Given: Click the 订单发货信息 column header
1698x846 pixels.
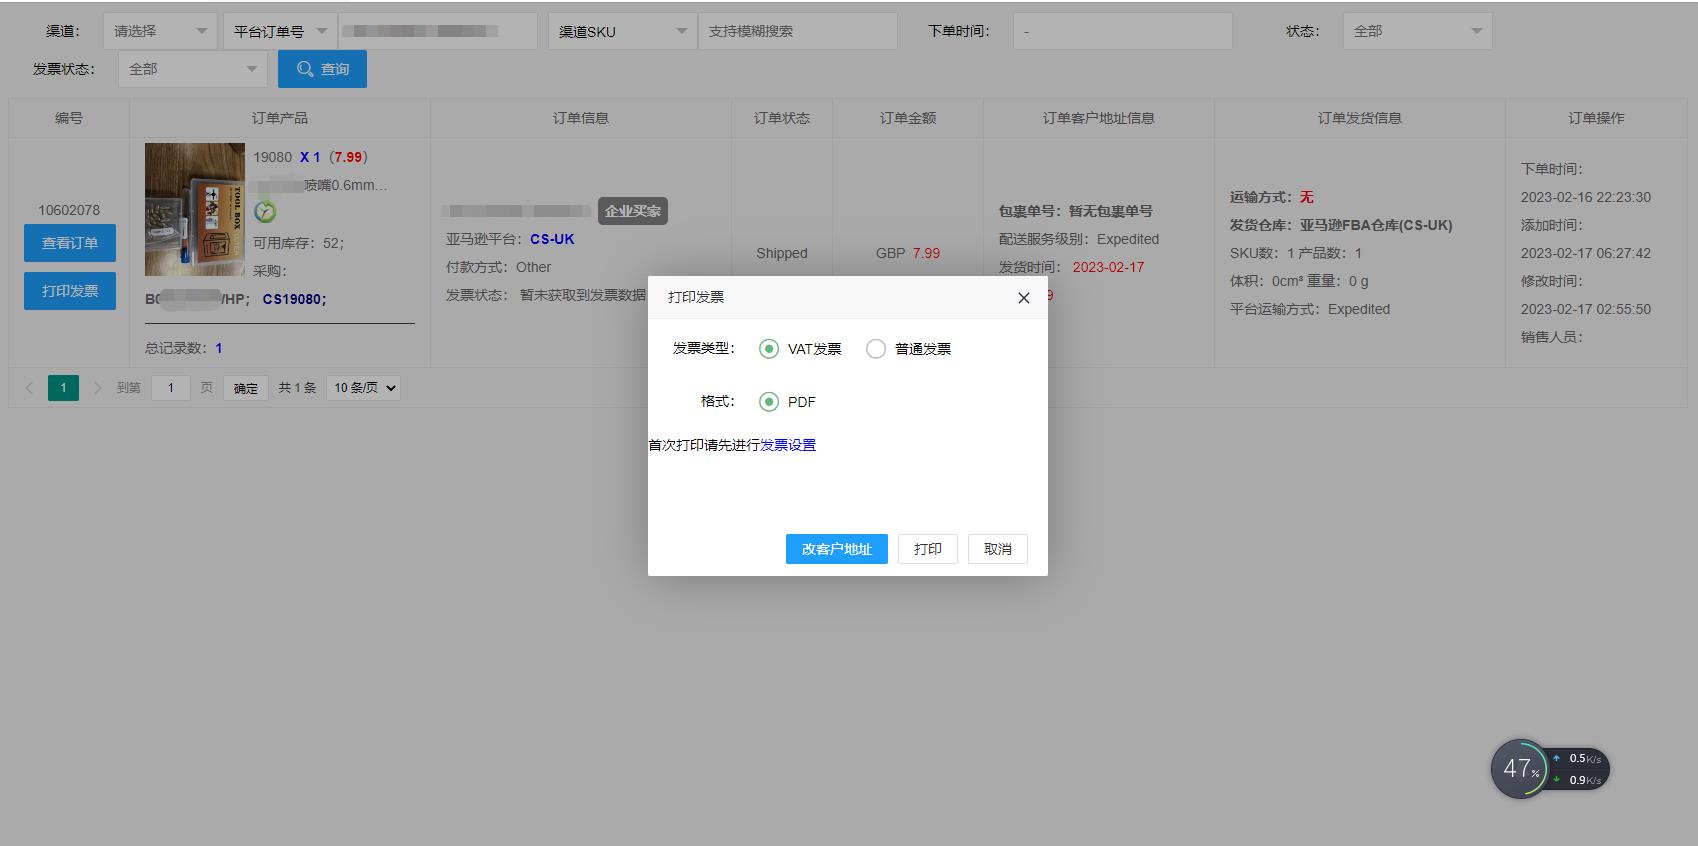Looking at the screenshot, I should pos(1360,118).
